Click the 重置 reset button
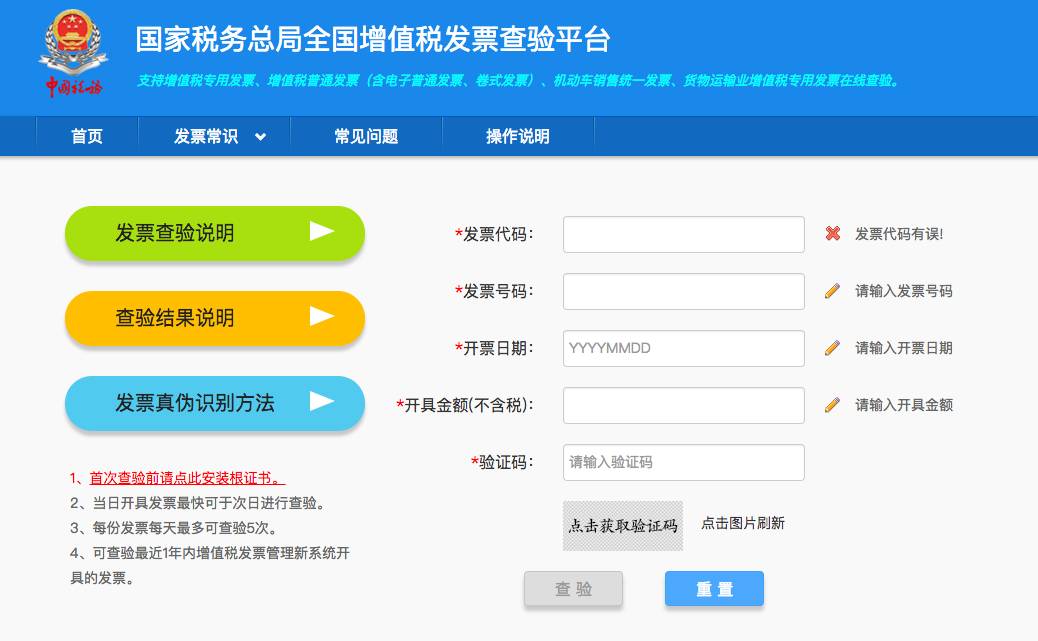Screen dimensions: 1038x641 714,589
